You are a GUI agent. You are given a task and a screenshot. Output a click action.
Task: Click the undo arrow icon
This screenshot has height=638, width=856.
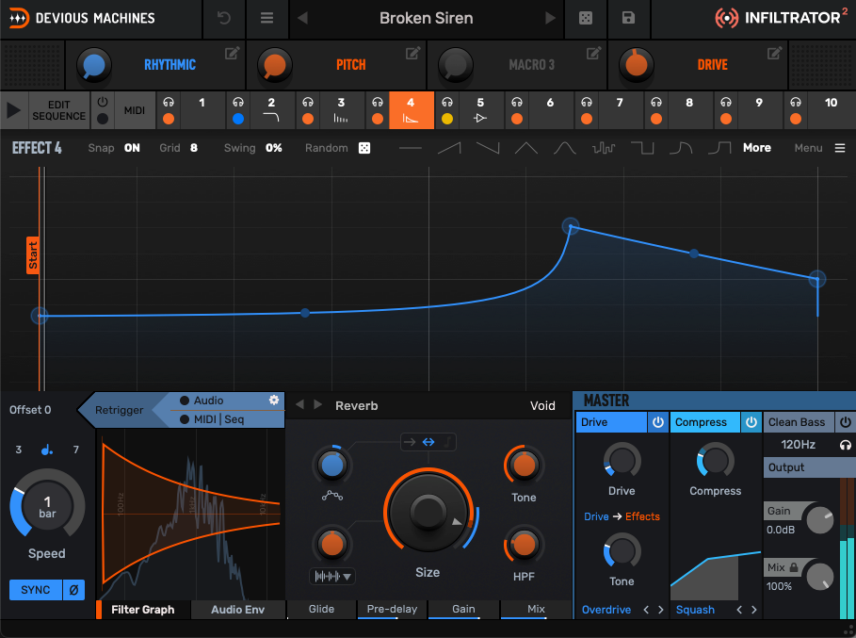click(224, 18)
